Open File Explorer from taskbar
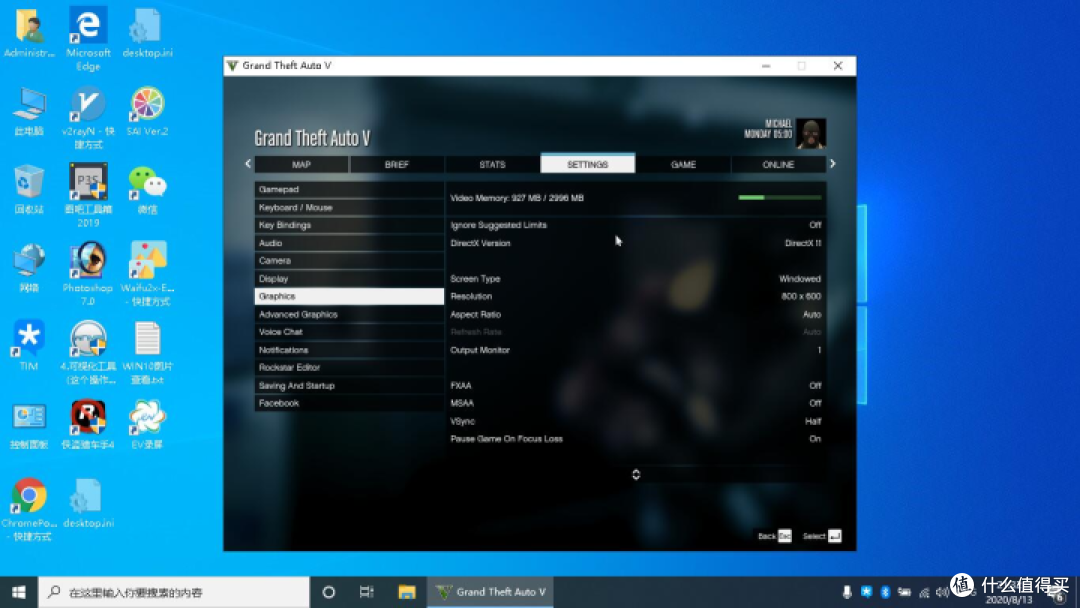Screen dimensions: 1080x608 coord(406,592)
